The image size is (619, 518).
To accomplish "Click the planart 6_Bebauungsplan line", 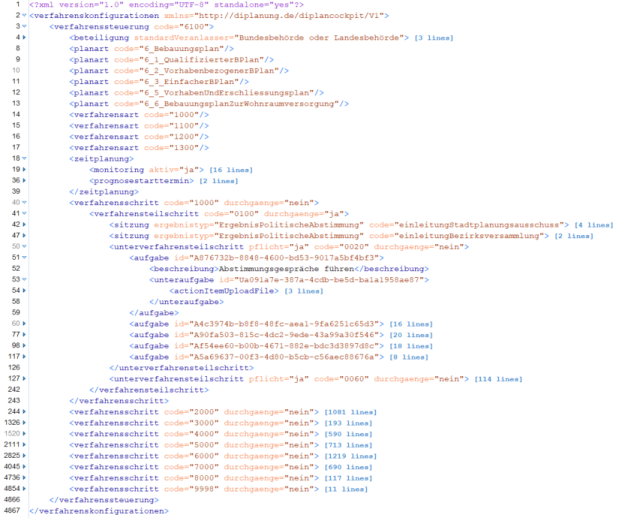I will (152, 49).
